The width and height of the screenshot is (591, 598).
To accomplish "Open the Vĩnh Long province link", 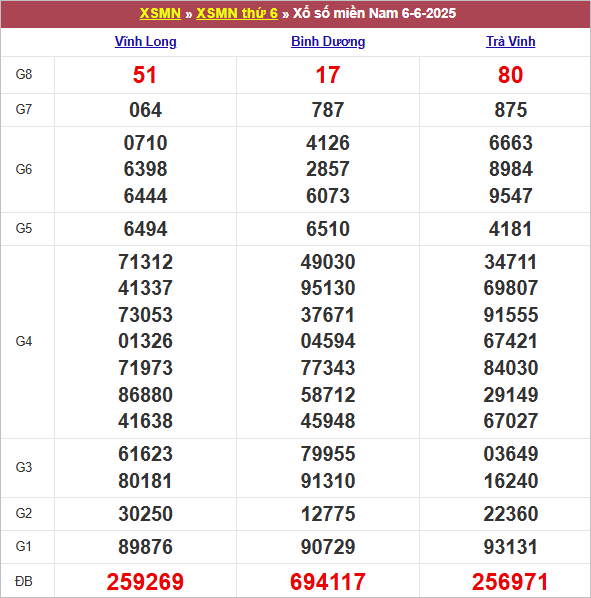I will click(x=146, y=42).
